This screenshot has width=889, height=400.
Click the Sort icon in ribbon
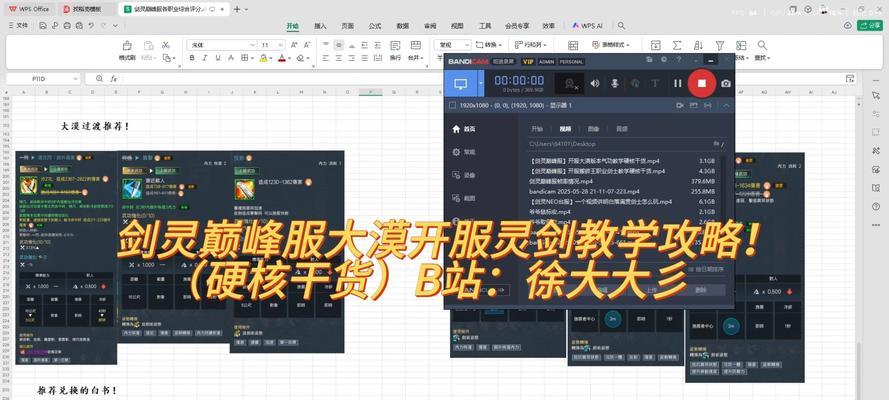tap(698, 45)
